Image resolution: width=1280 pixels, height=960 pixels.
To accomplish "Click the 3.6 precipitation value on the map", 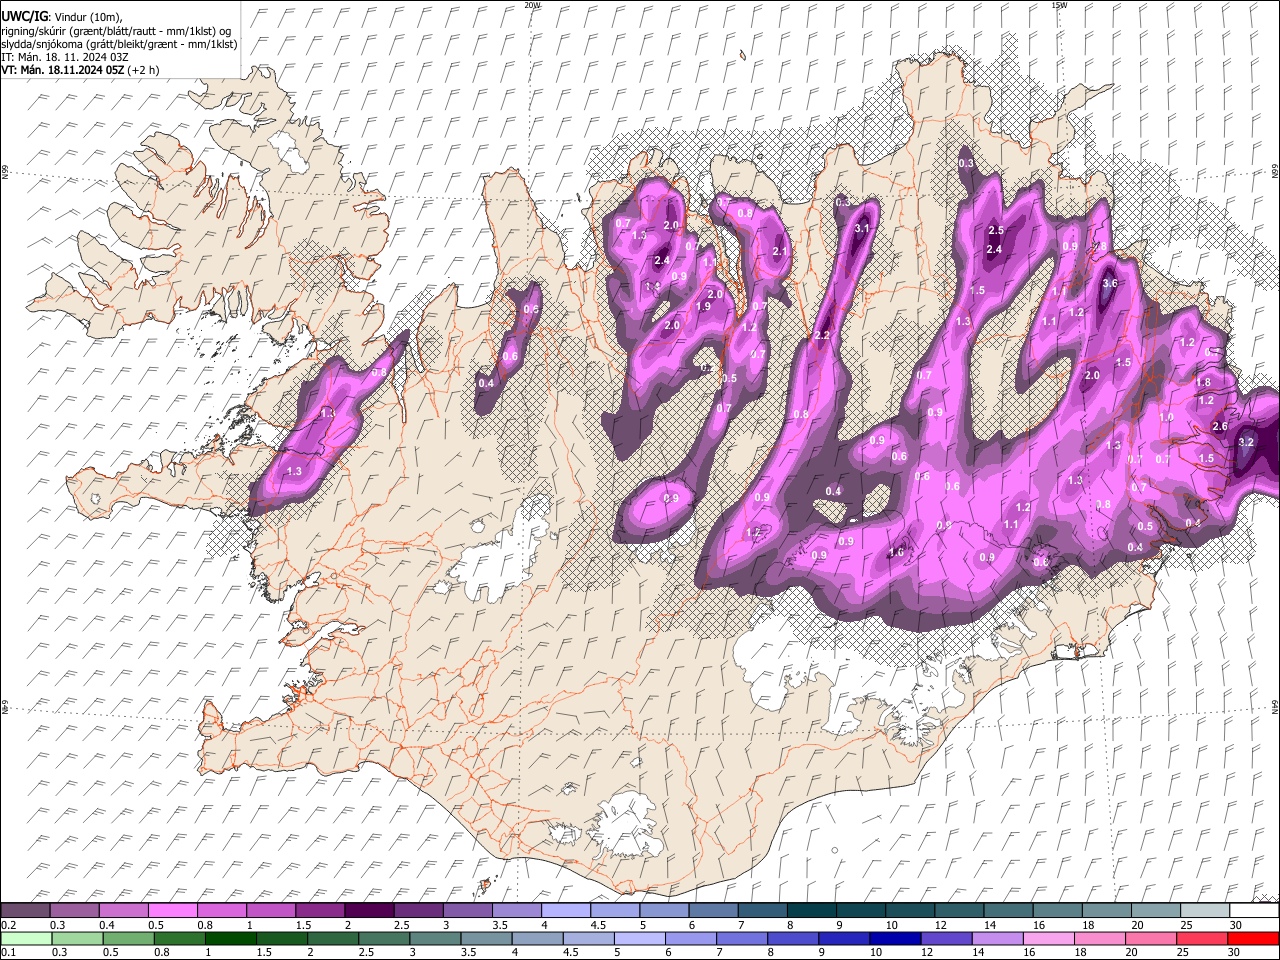I will coord(1109,284).
